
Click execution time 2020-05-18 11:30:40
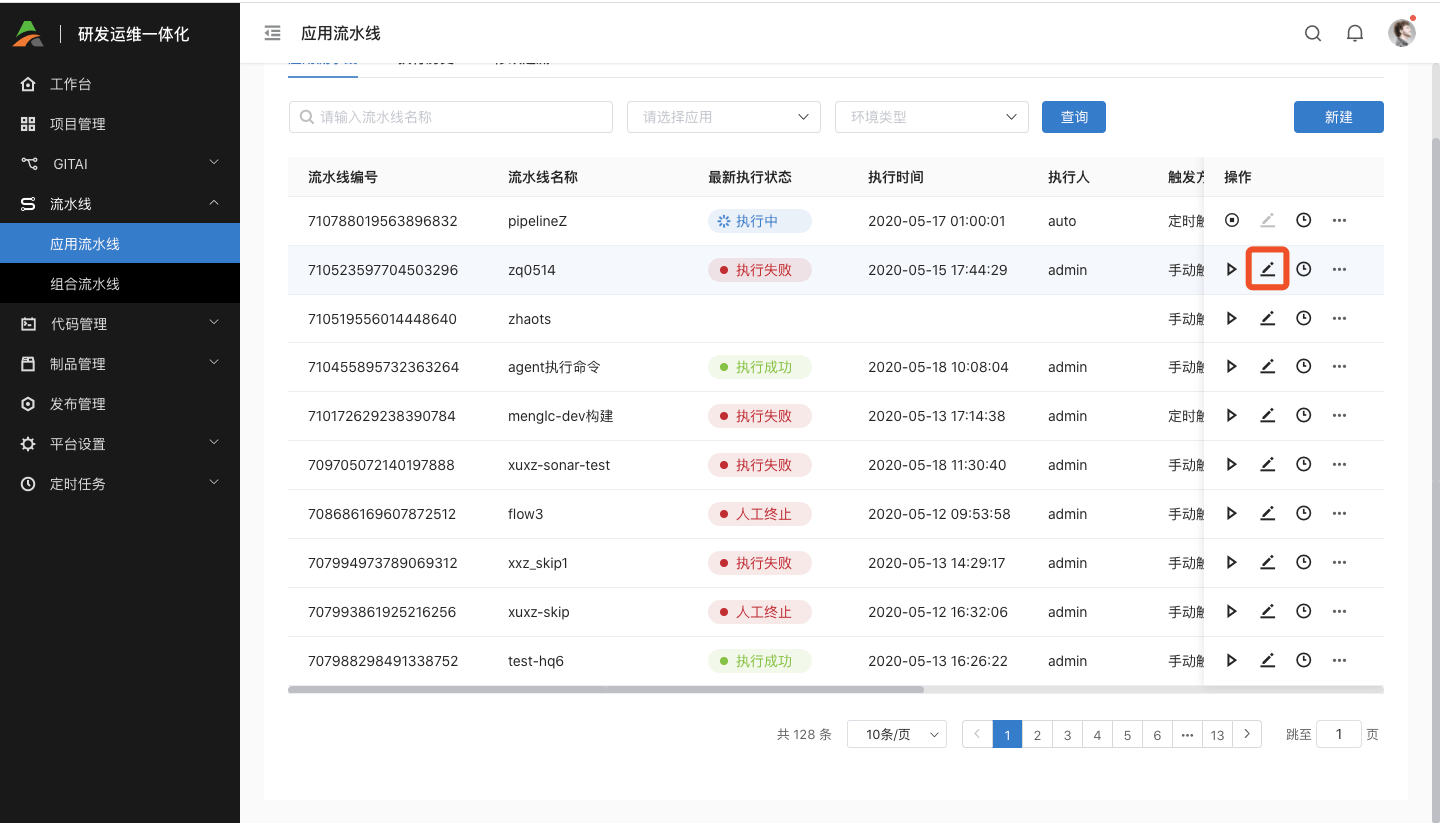[x=937, y=465]
